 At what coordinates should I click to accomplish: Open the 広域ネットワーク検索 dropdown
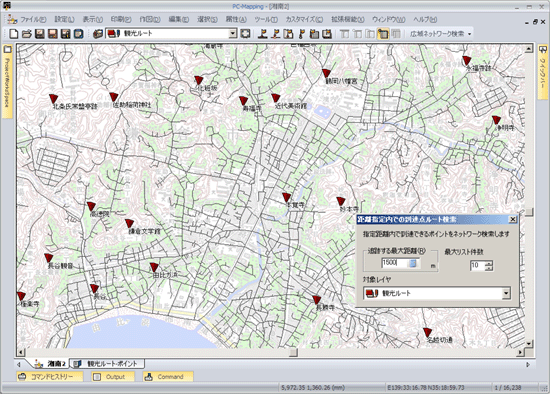coord(440,34)
